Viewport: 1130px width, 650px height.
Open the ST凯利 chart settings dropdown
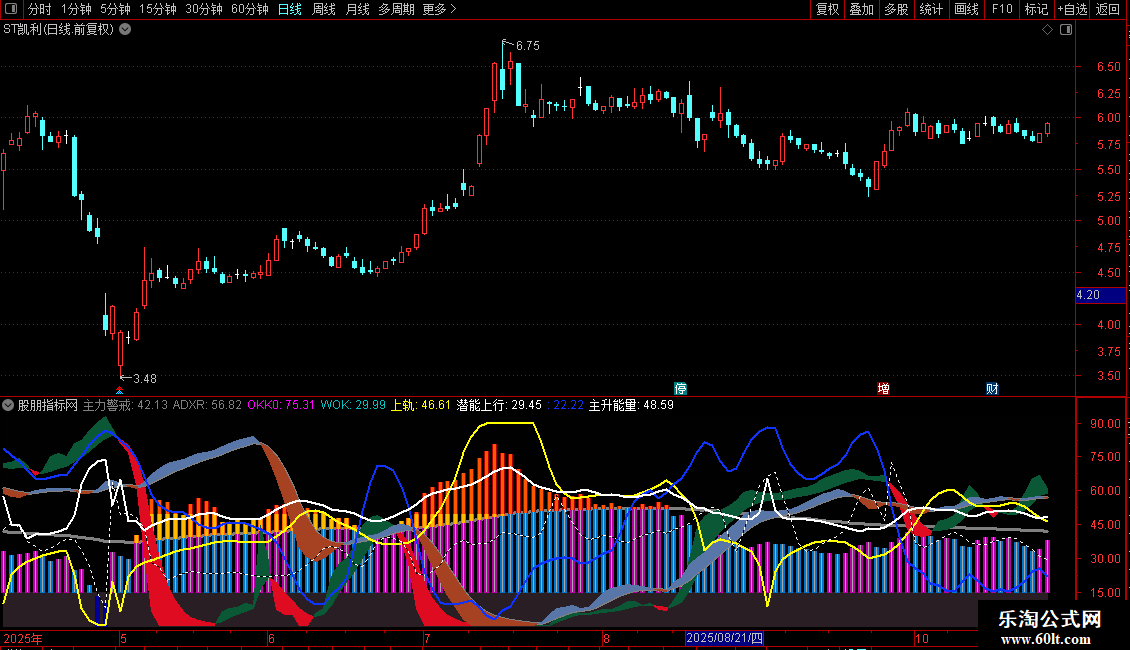(x=125, y=30)
